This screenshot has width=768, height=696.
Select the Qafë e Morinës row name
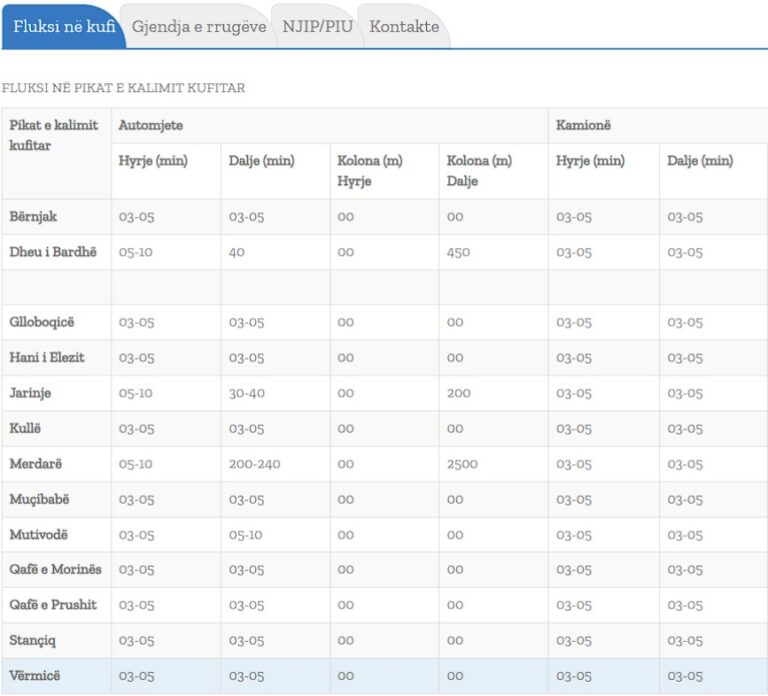click(x=55, y=570)
